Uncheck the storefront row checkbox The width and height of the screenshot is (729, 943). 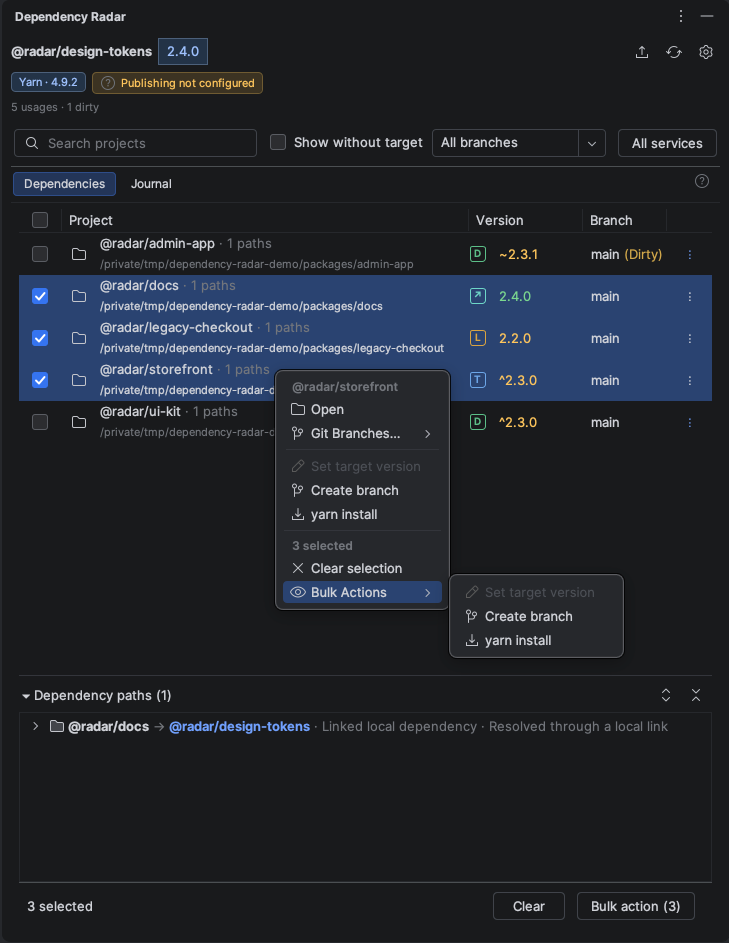coord(40,380)
